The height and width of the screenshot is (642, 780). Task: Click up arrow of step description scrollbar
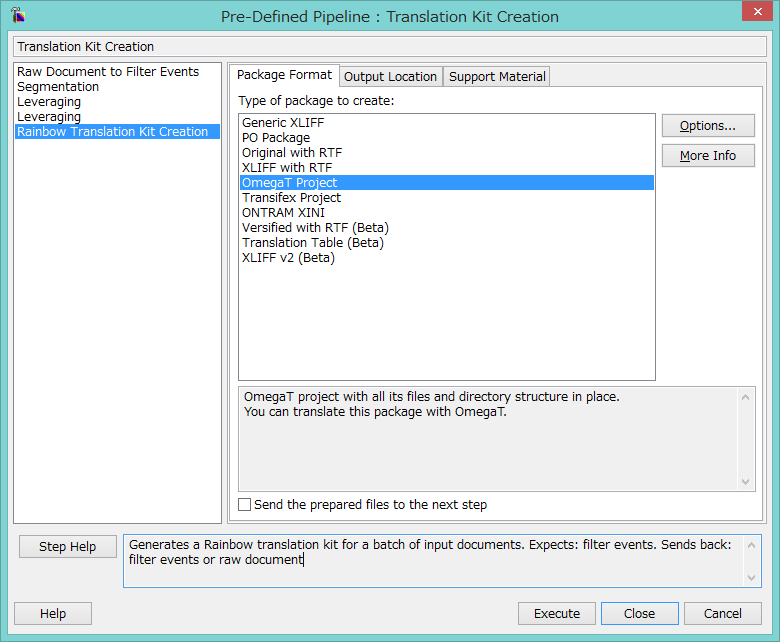[x=751, y=545]
